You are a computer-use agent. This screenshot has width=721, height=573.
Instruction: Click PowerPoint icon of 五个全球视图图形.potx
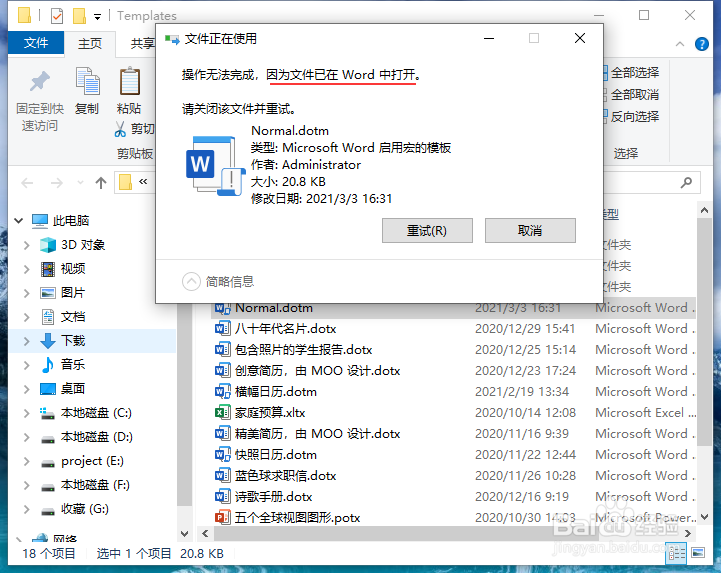click(x=223, y=518)
